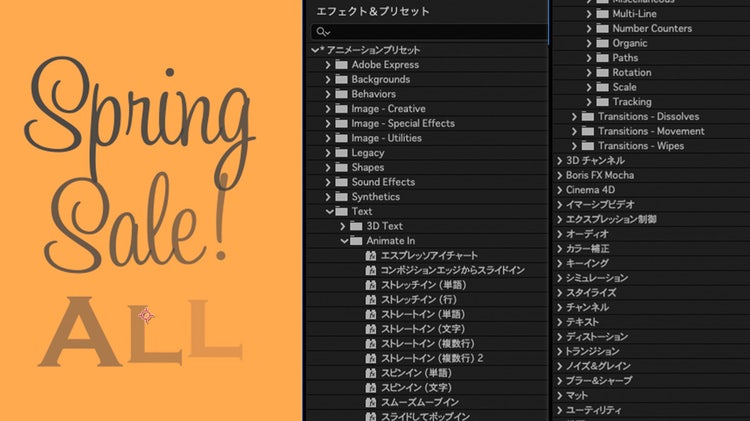Image resolution: width=750 pixels, height=421 pixels.
Task: Expand the Behaviors folder
Action: [x=328, y=94]
